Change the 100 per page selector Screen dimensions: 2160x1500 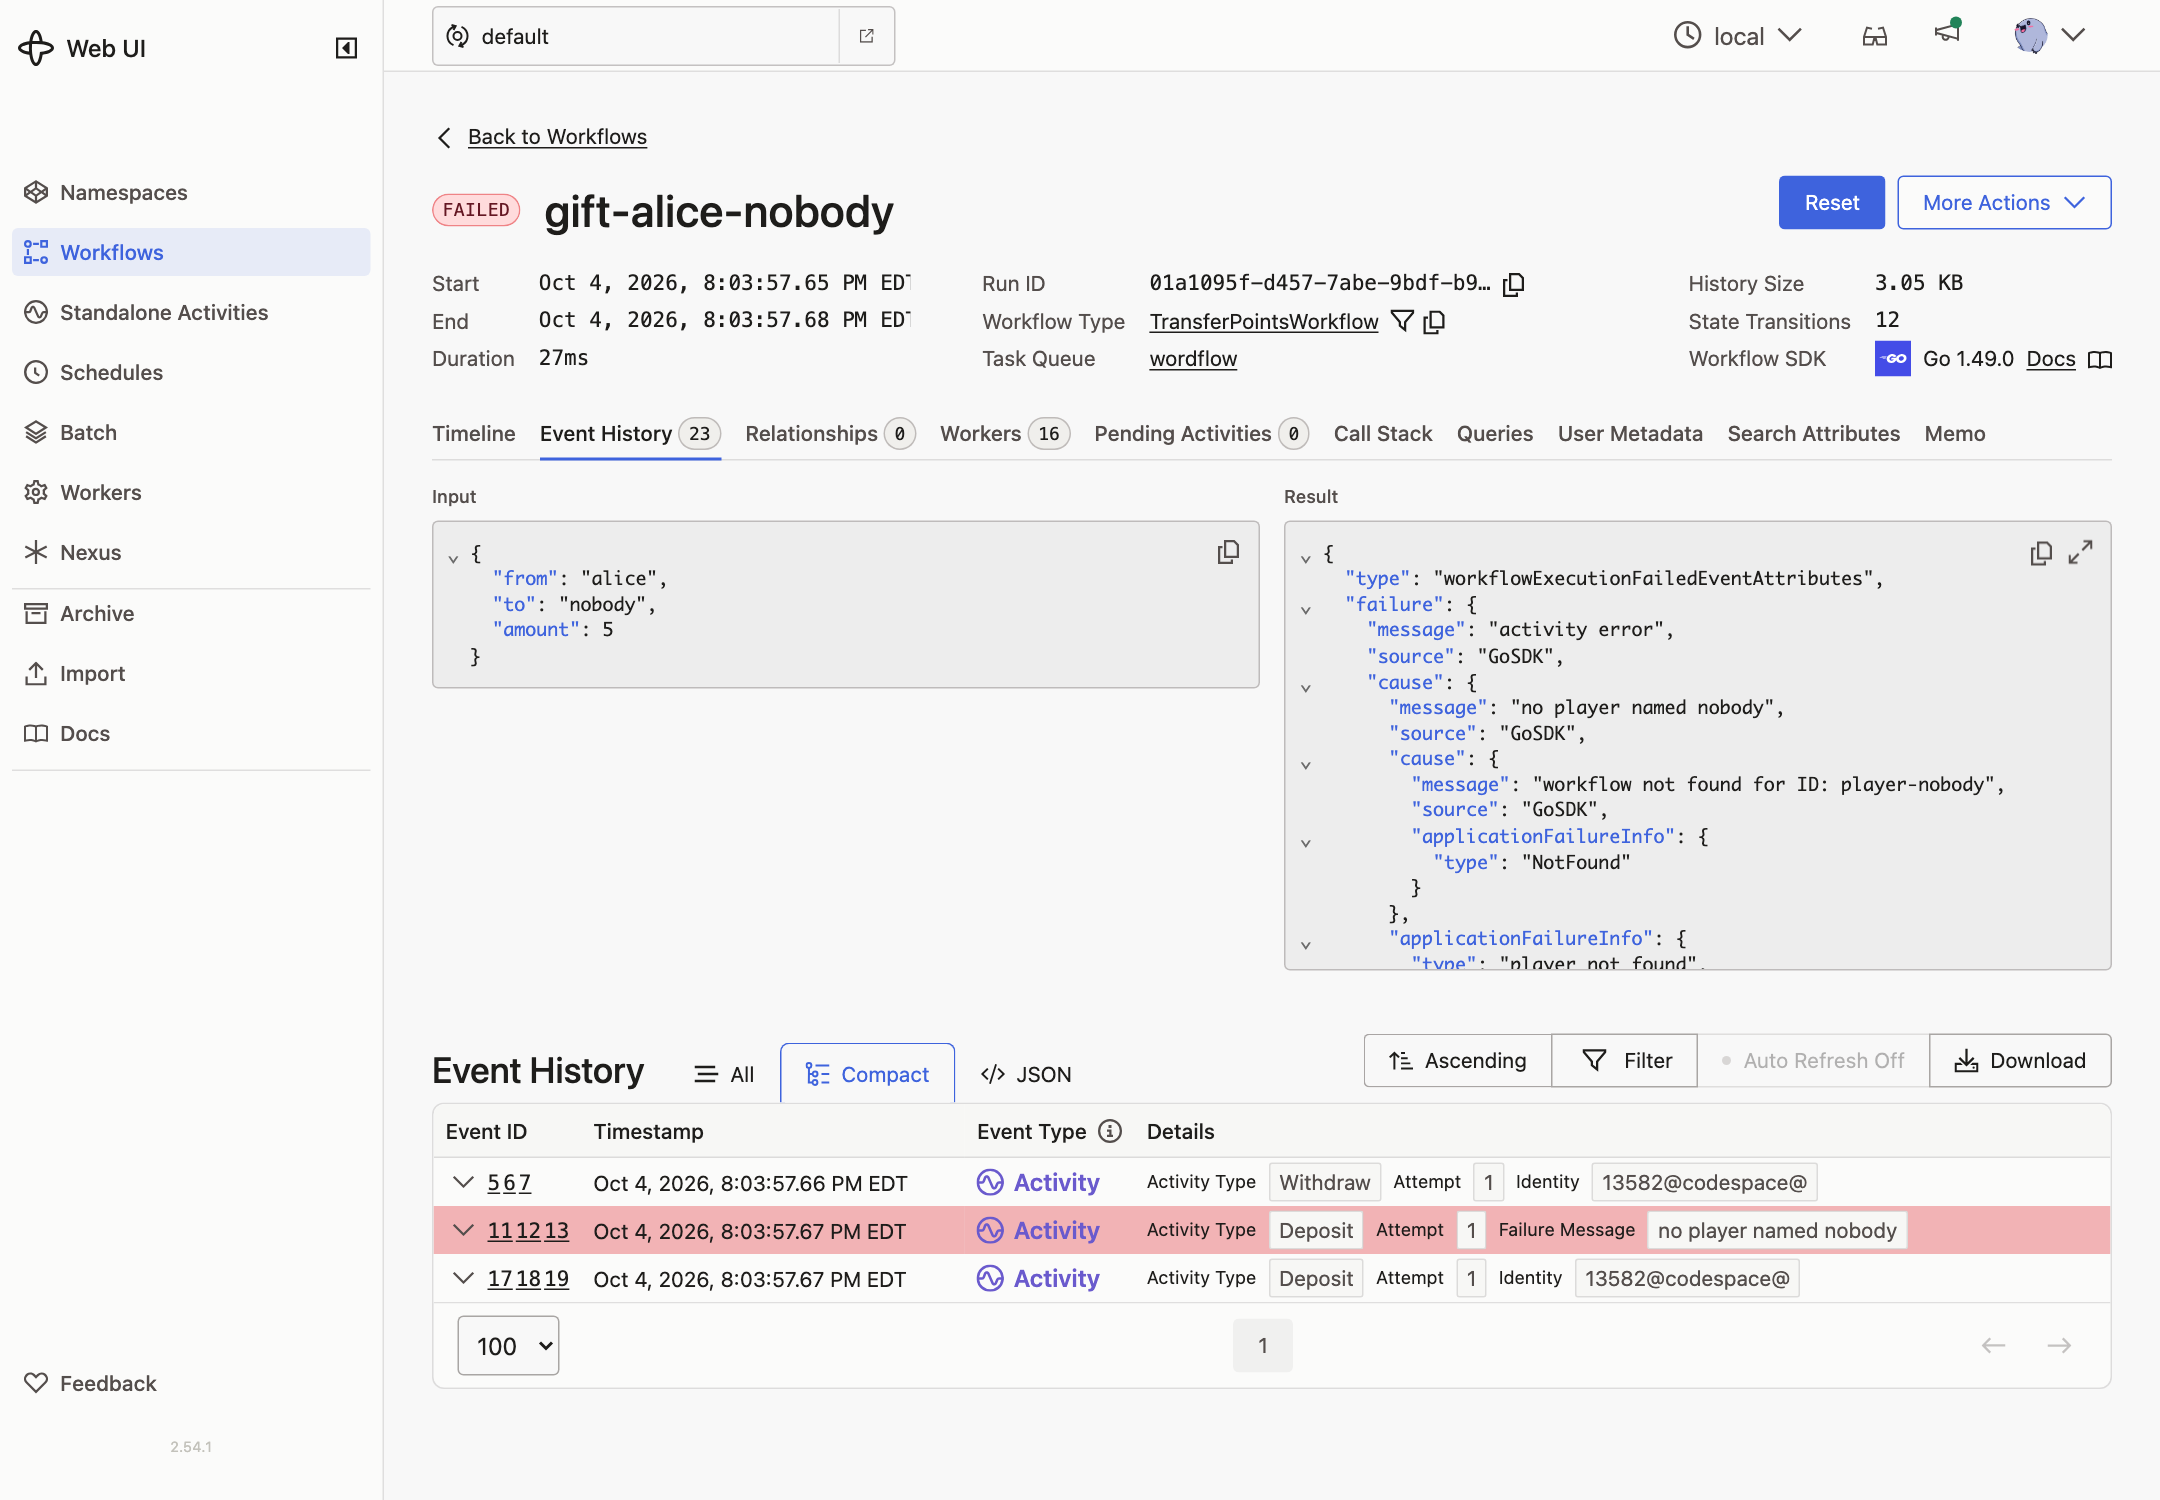[508, 1346]
